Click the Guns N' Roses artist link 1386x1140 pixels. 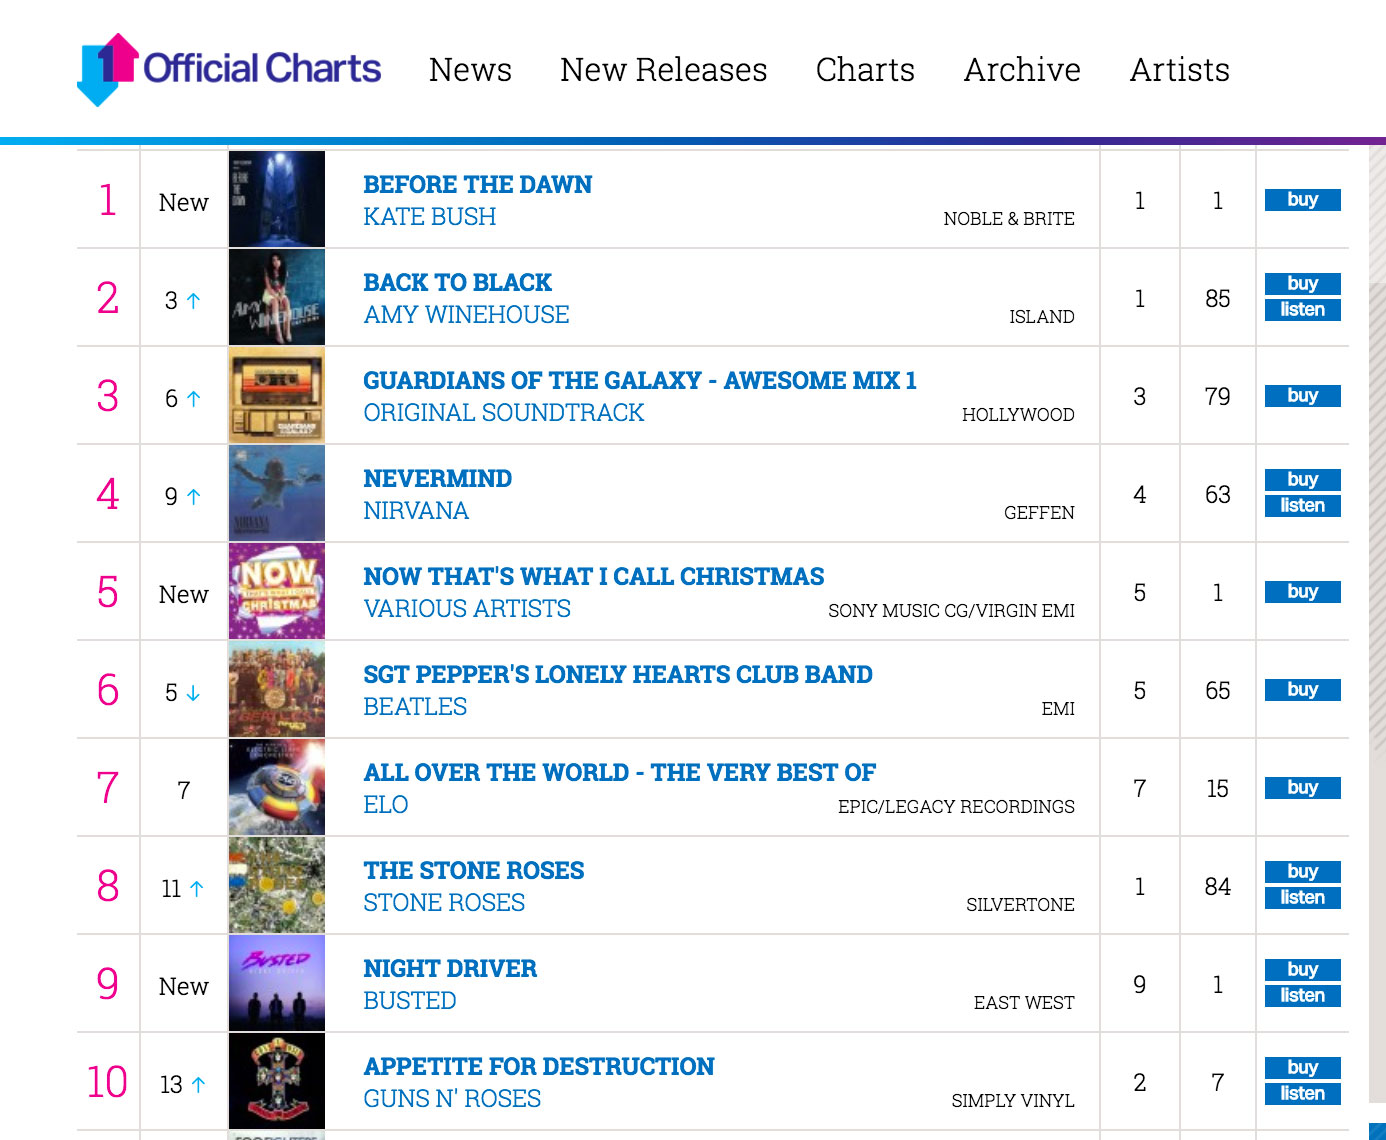point(452,1099)
